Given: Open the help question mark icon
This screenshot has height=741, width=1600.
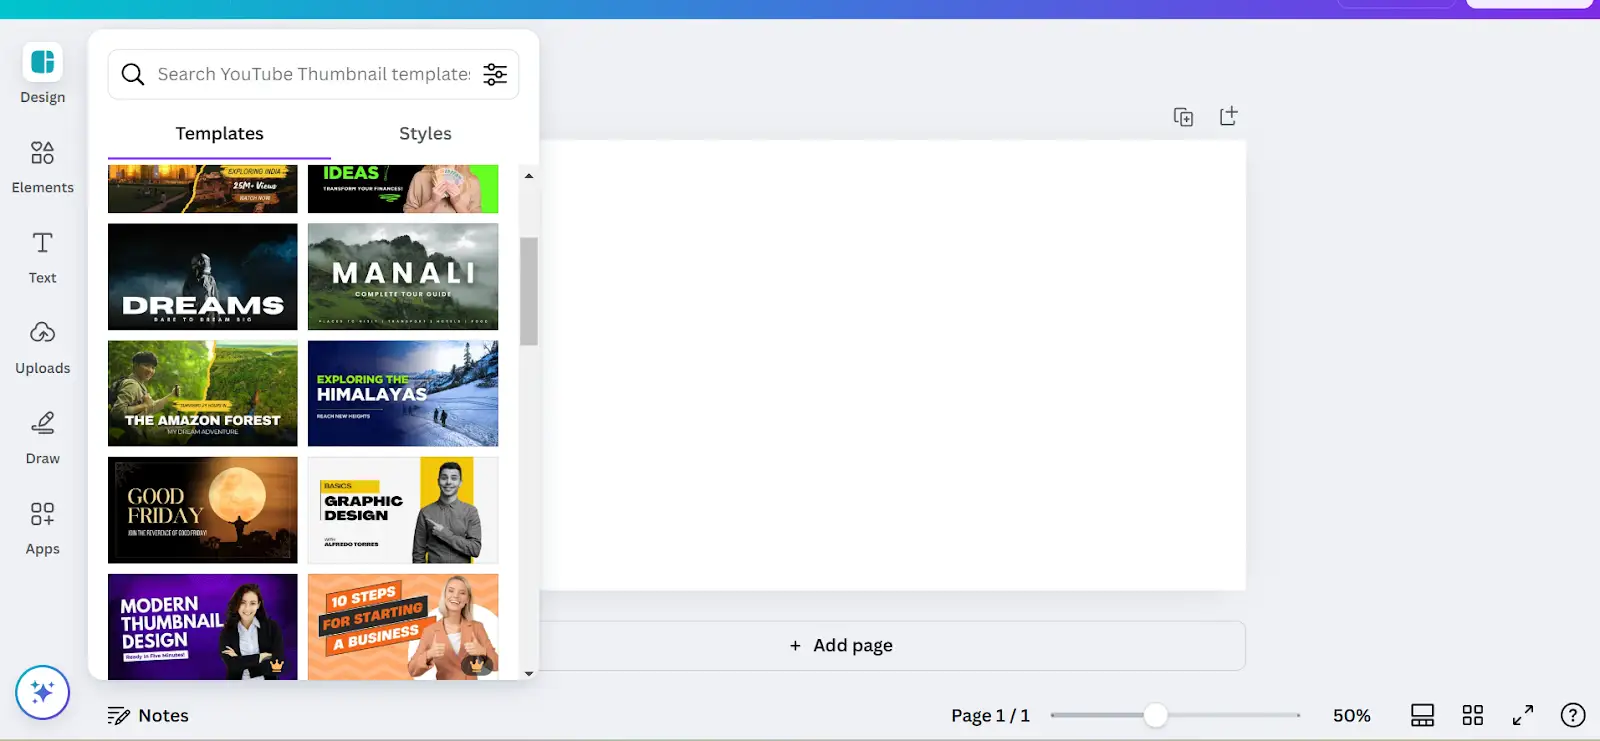Looking at the screenshot, I should (x=1573, y=715).
